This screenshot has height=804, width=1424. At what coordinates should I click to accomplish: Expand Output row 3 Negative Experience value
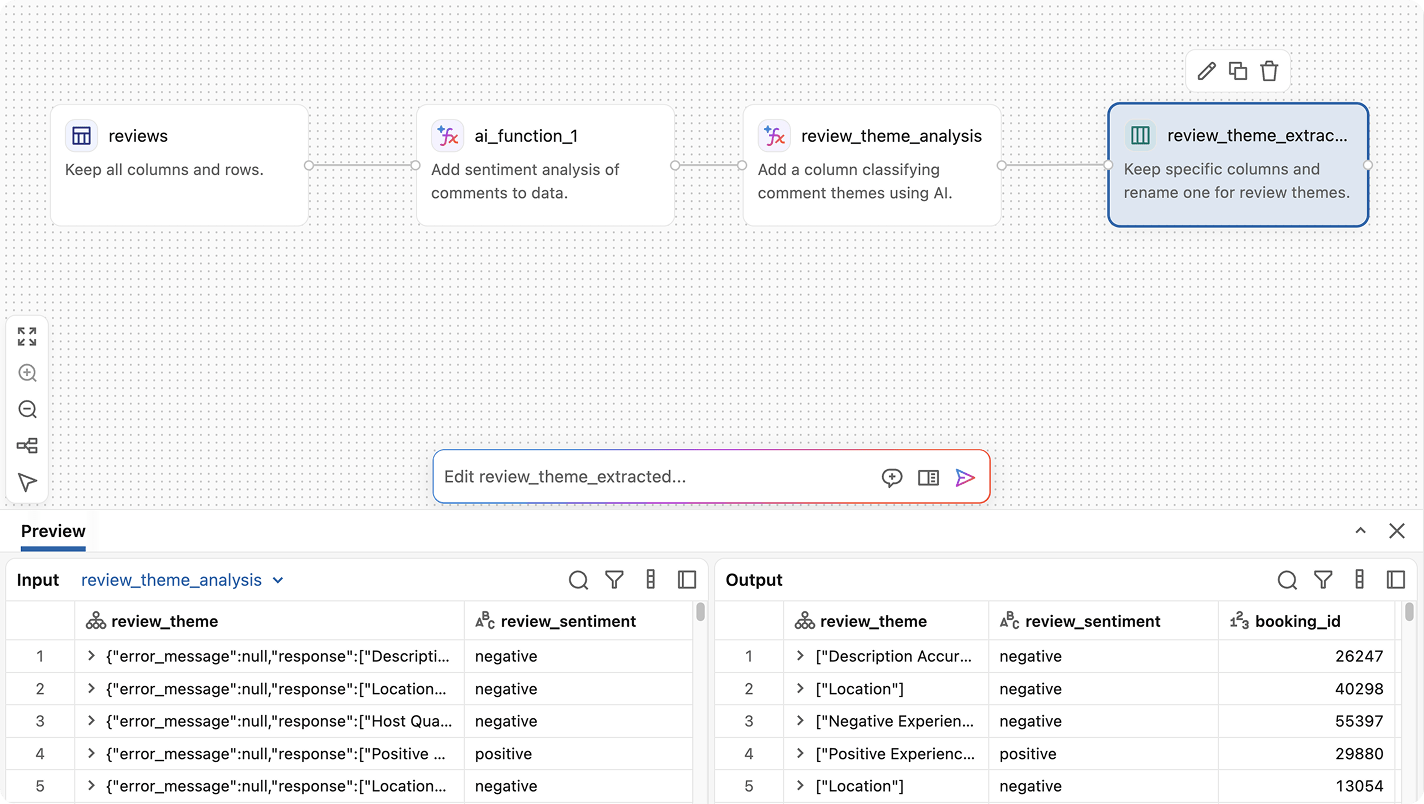[x=800, y=721]
